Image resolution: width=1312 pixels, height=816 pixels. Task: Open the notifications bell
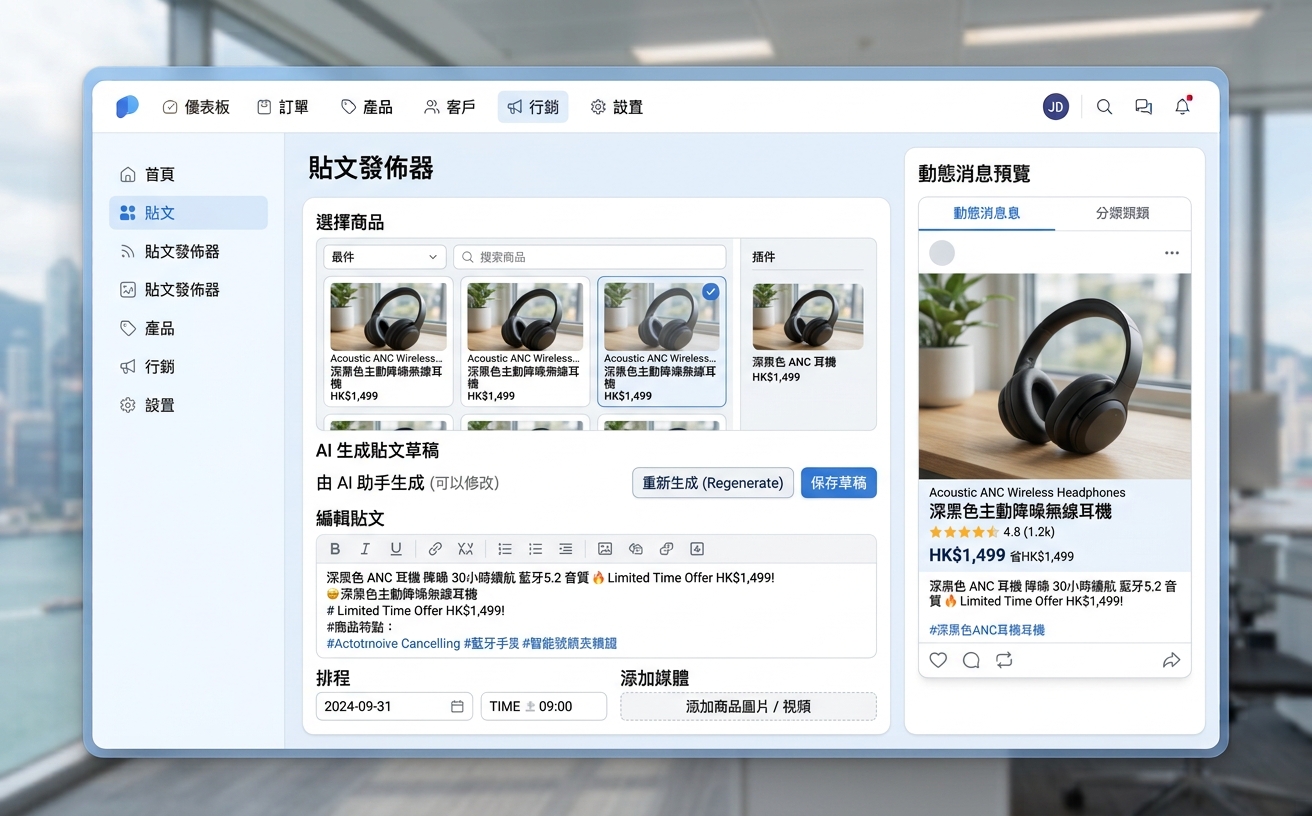(x=1183, y=106)
